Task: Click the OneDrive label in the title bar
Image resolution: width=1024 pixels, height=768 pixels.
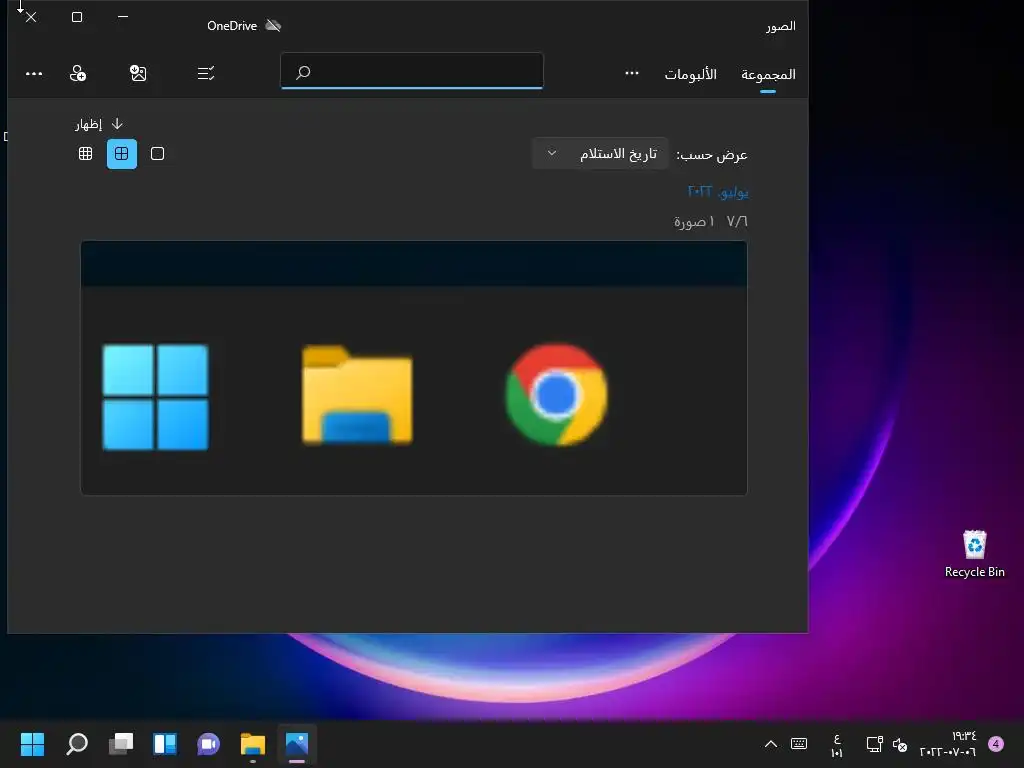Action: [232, 26]
